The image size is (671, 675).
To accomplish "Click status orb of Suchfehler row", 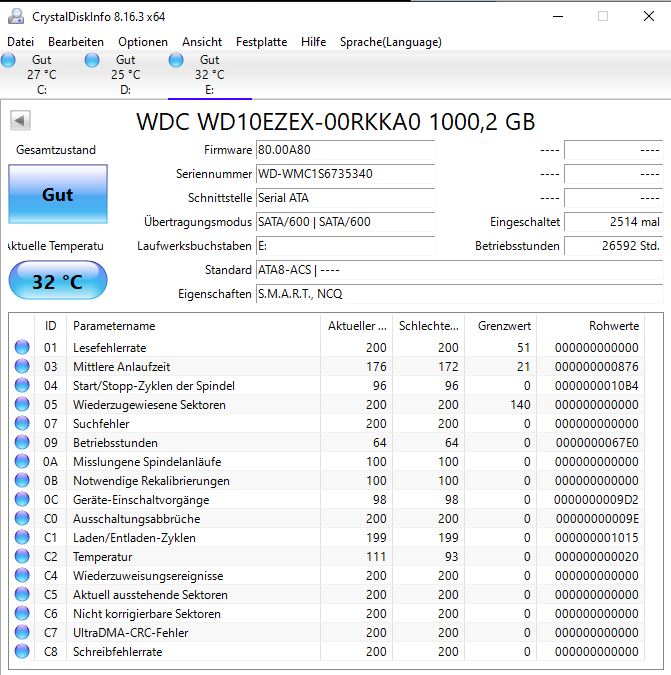I will (22, 423).
